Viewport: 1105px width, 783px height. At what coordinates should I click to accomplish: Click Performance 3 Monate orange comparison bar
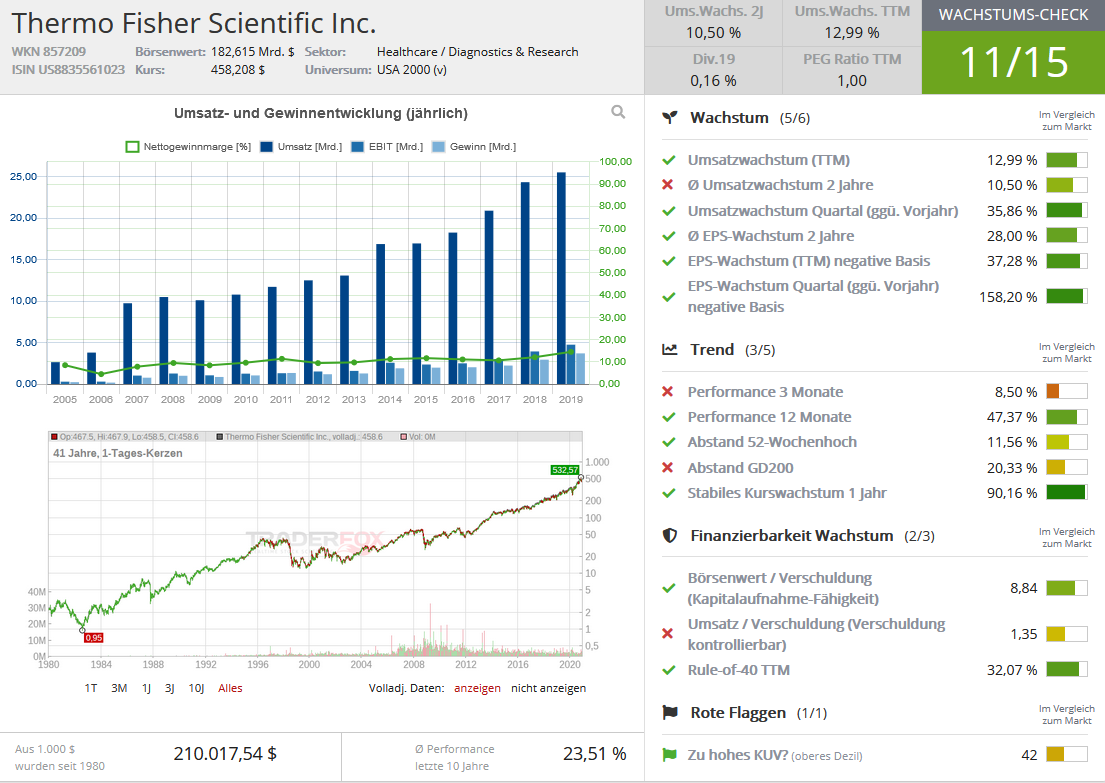(1067, 391)
